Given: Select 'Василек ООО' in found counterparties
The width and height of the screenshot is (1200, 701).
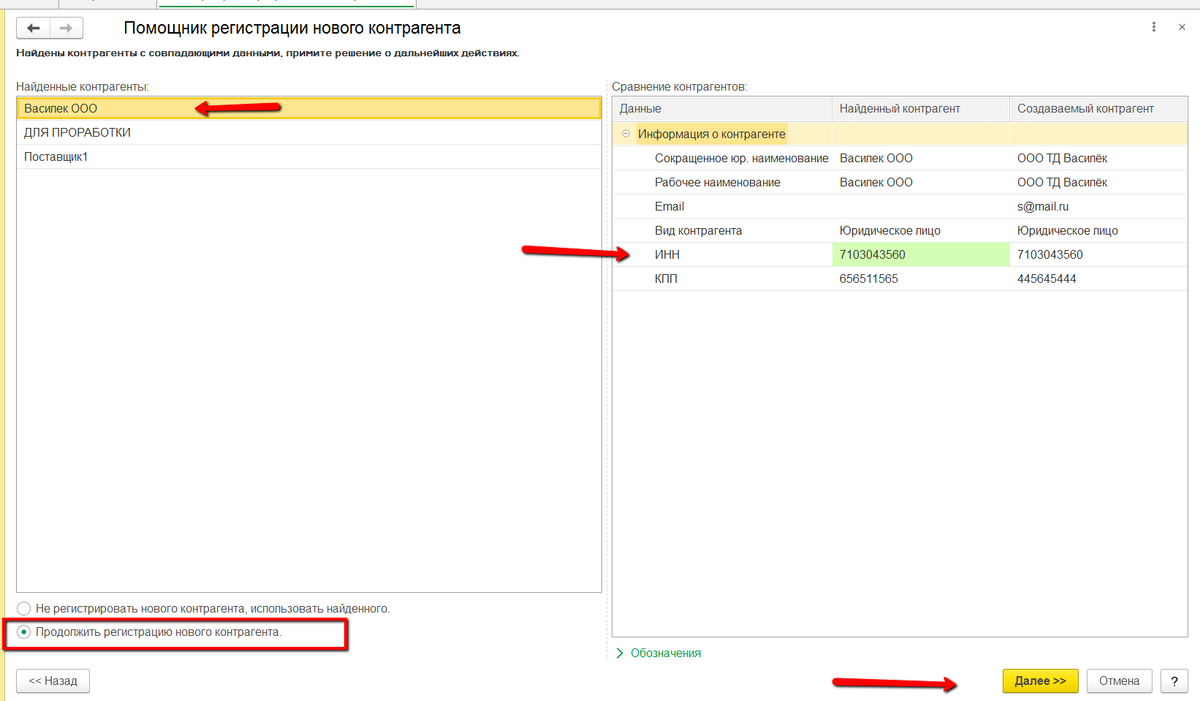Looking at the screenshot, I should click(x=309, y=108).
